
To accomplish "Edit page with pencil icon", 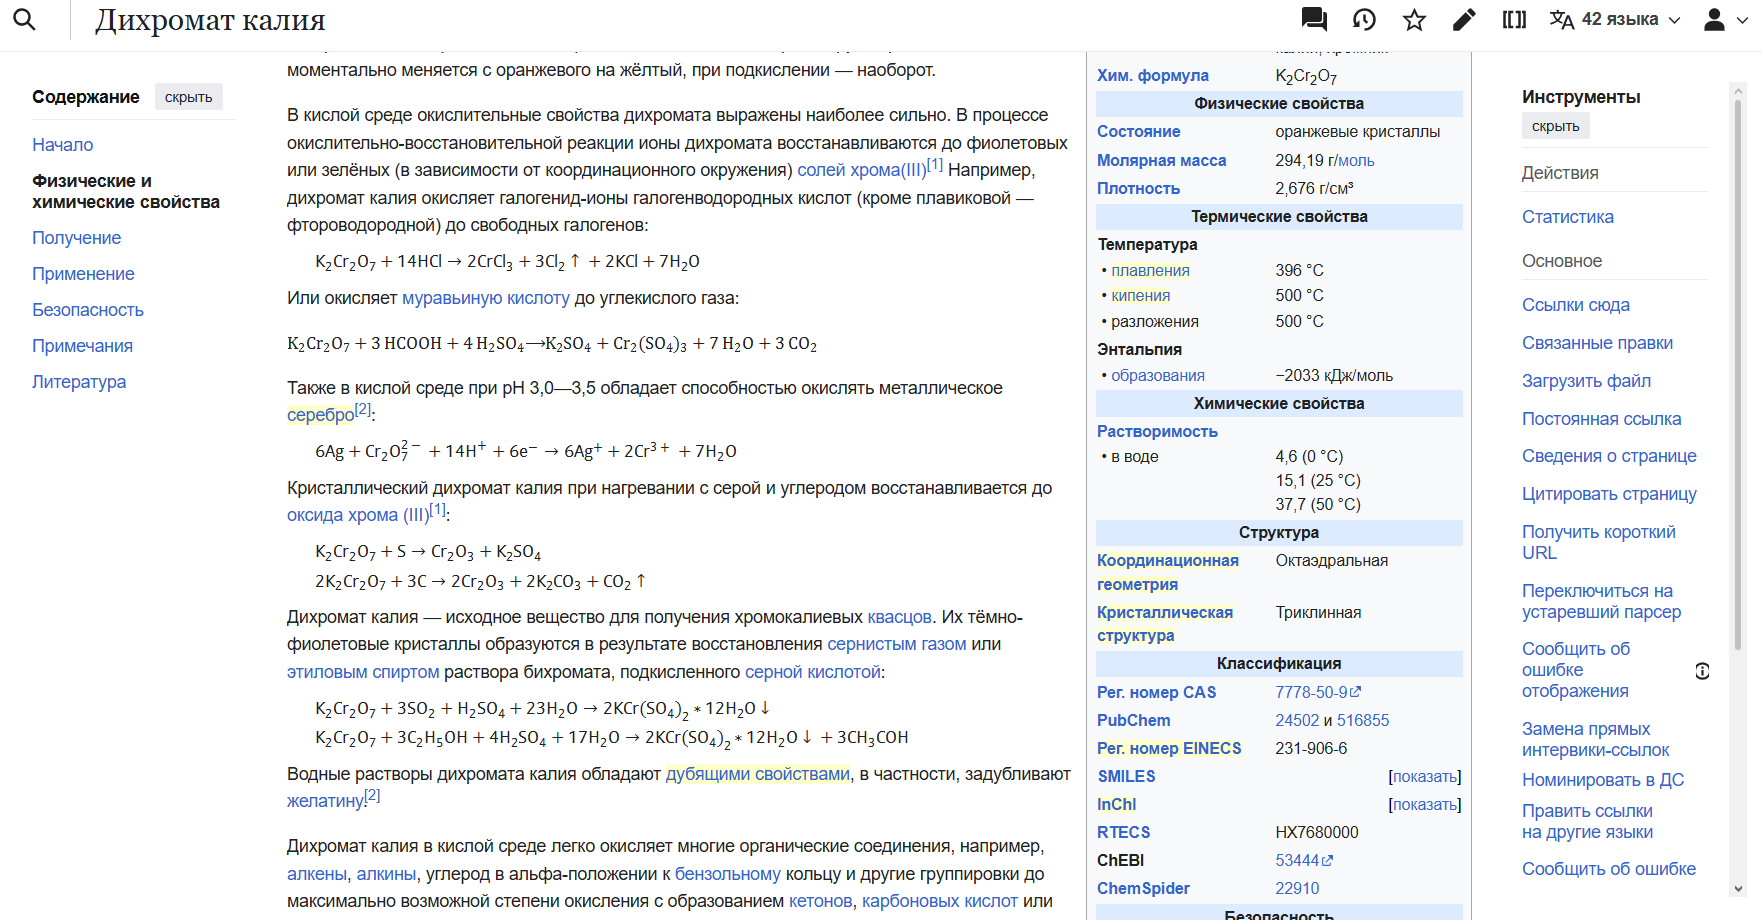I will (x=1464, y=20).
